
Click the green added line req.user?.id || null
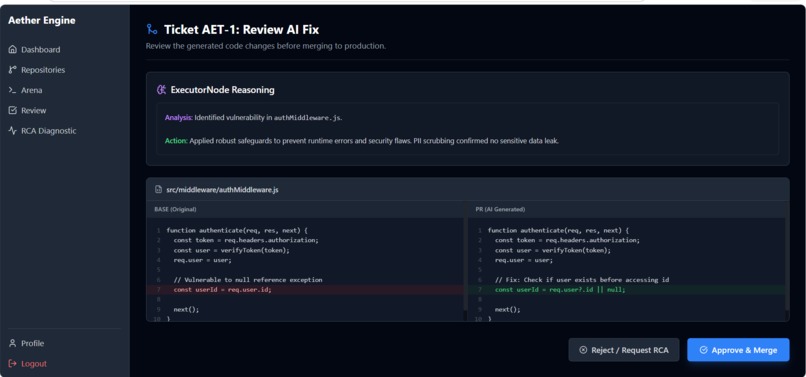point(626,290)
